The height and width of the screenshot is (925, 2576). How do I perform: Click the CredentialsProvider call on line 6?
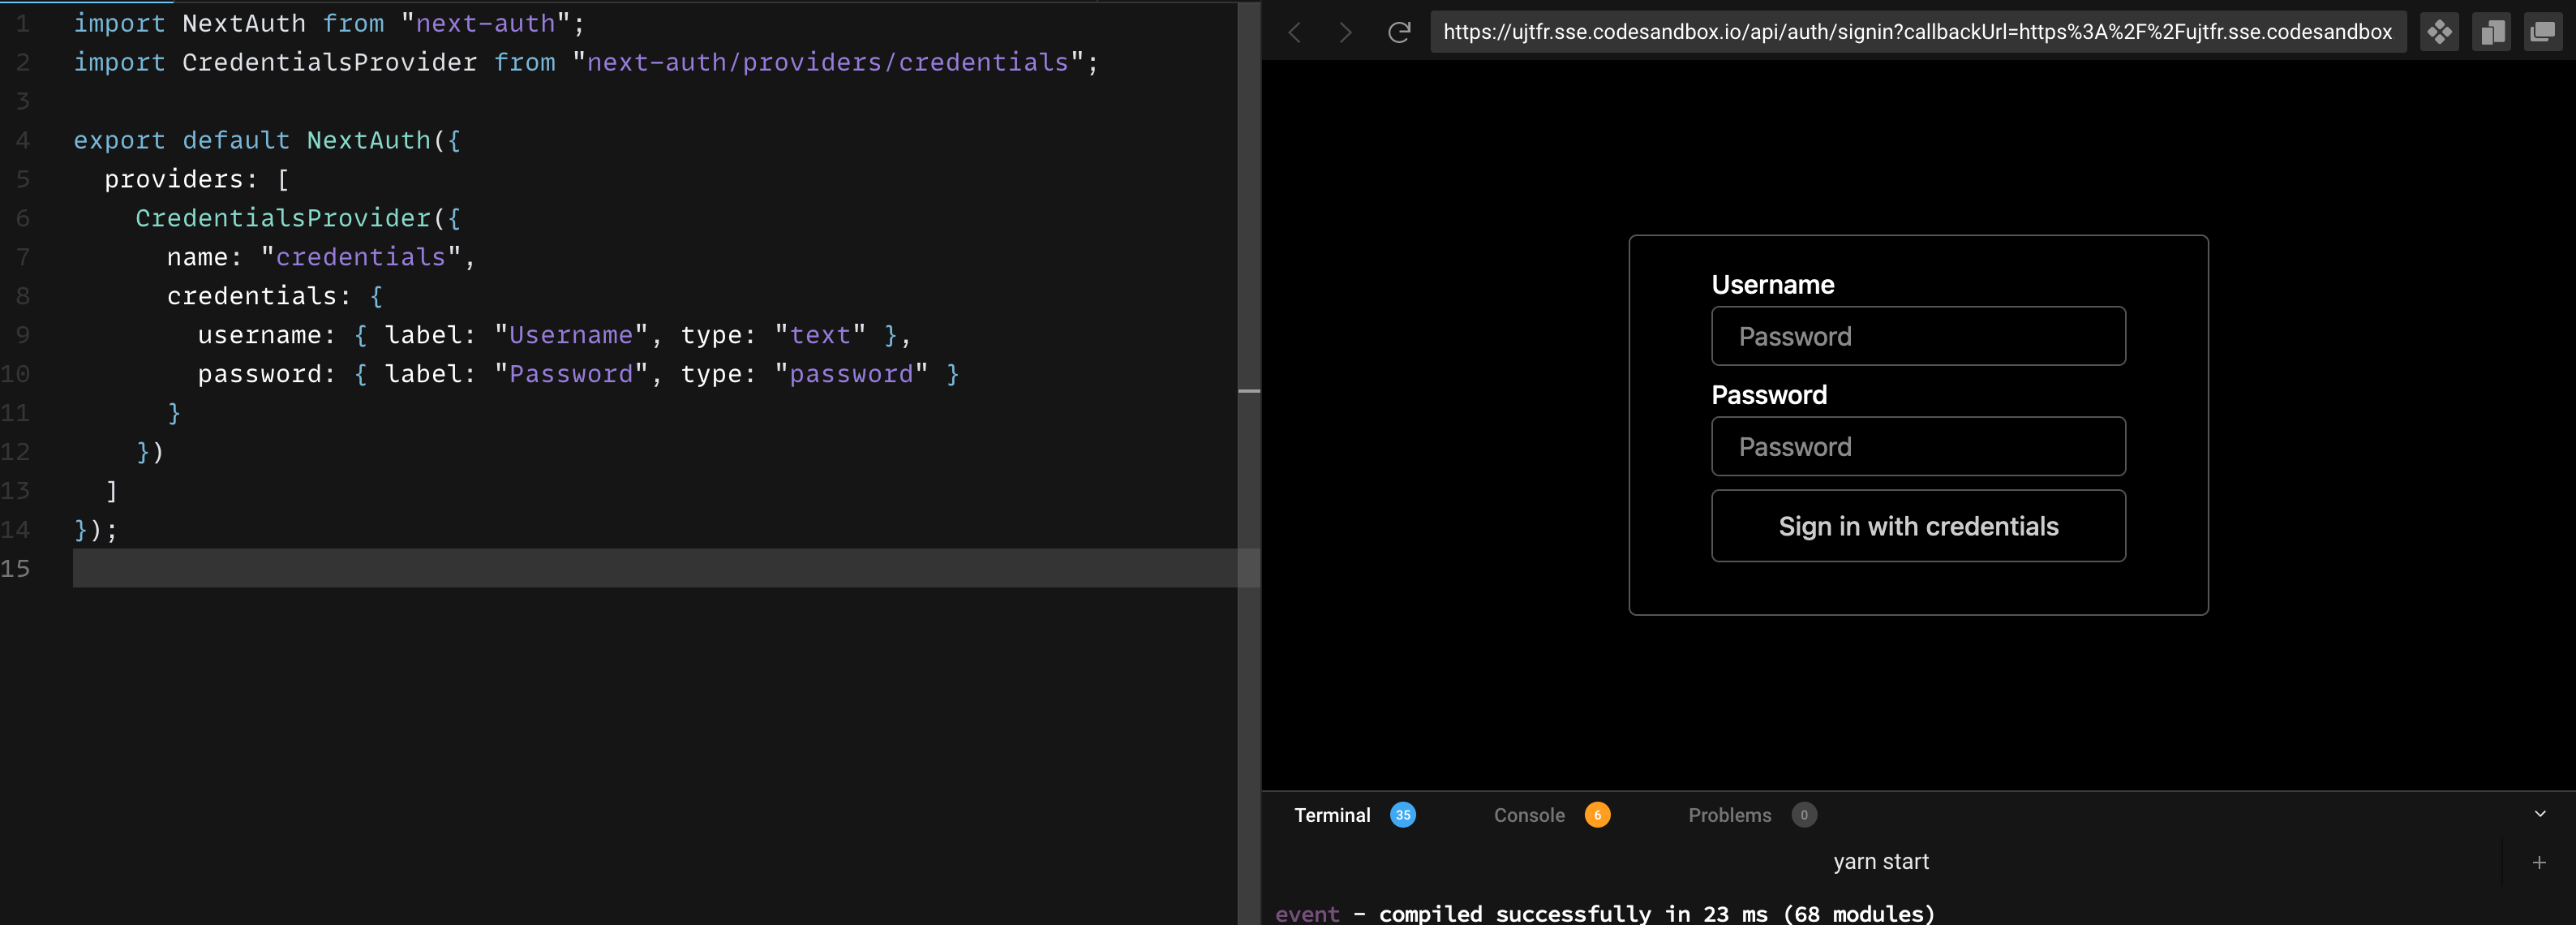pos(283,218)
